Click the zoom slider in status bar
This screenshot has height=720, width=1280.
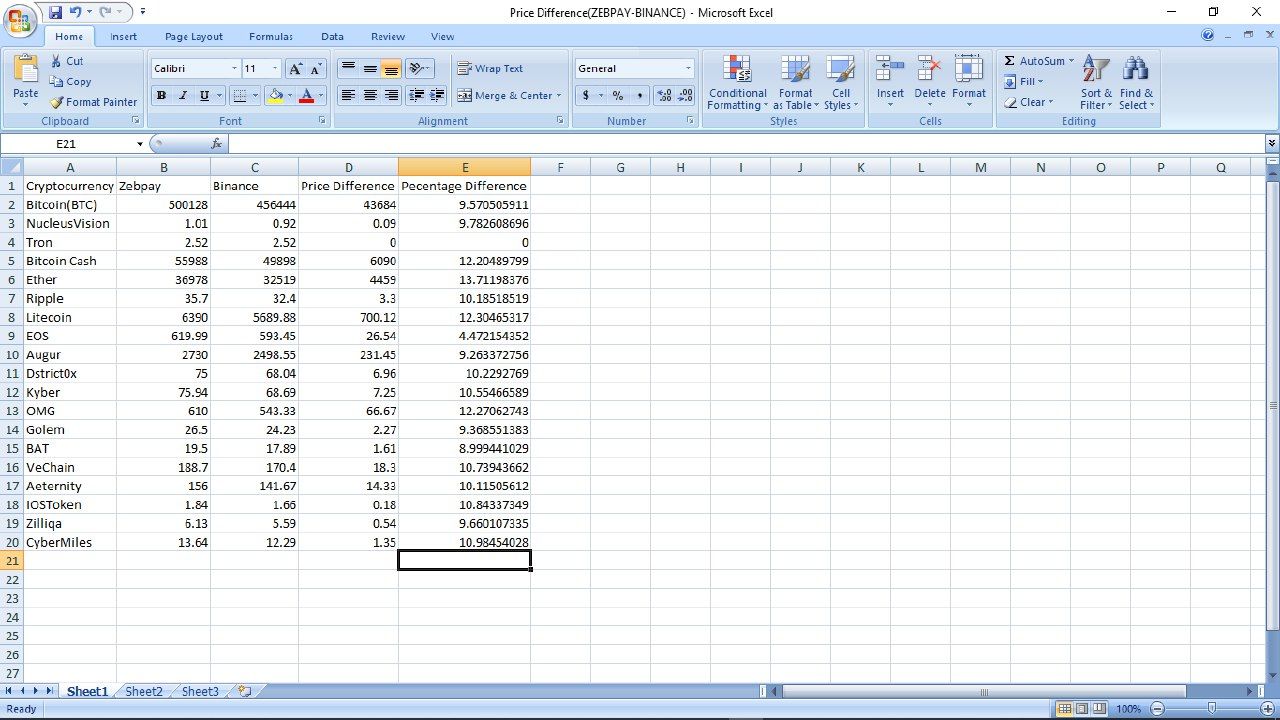tap(1211, 709)
